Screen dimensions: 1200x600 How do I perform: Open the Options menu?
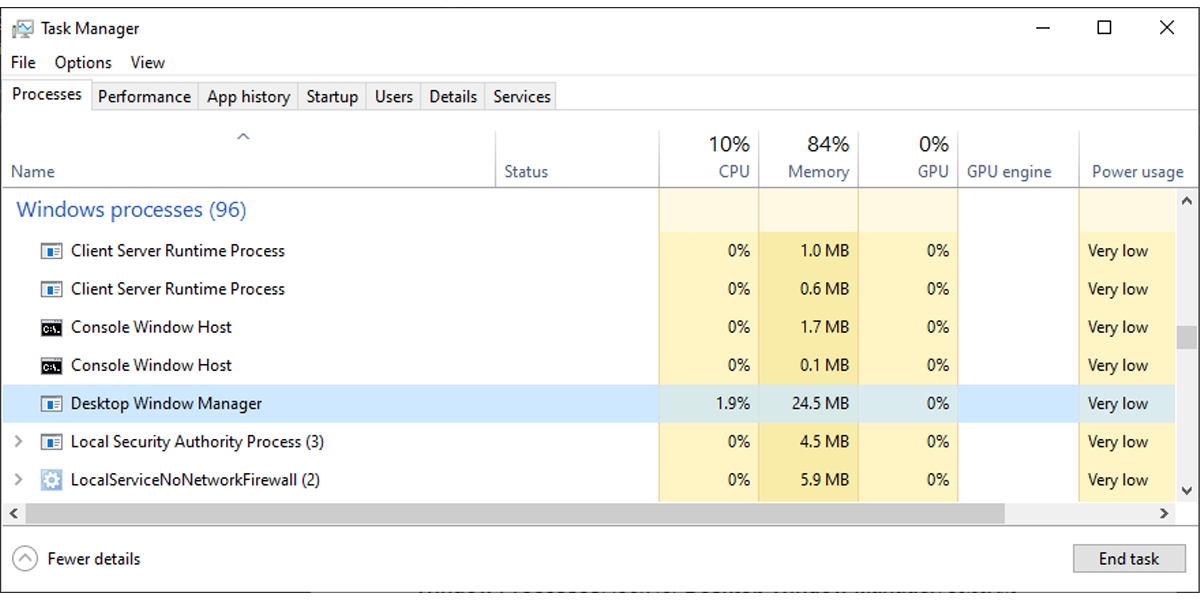82,62
